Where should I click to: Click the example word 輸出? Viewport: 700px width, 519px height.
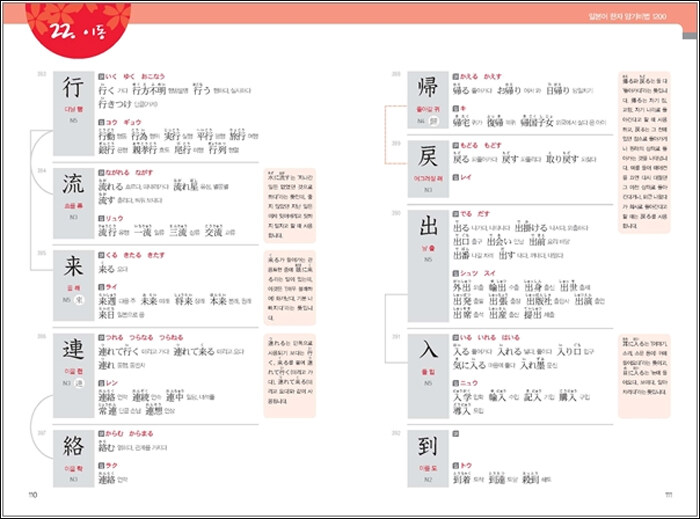(497, 286)
